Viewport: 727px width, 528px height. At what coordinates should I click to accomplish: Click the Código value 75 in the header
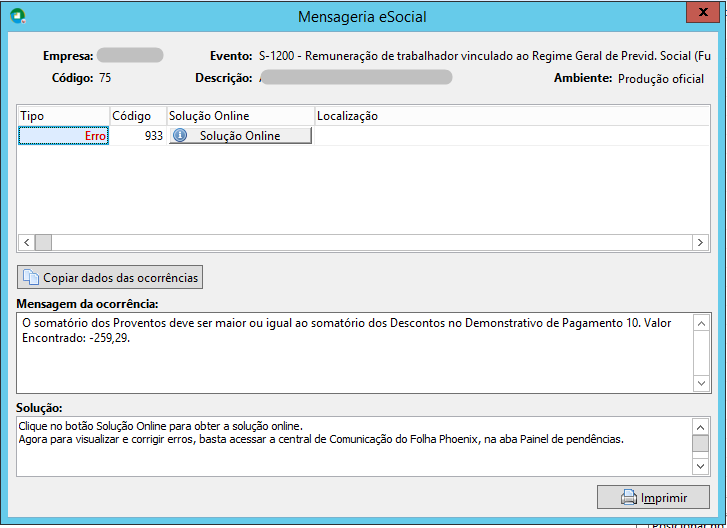105,78
